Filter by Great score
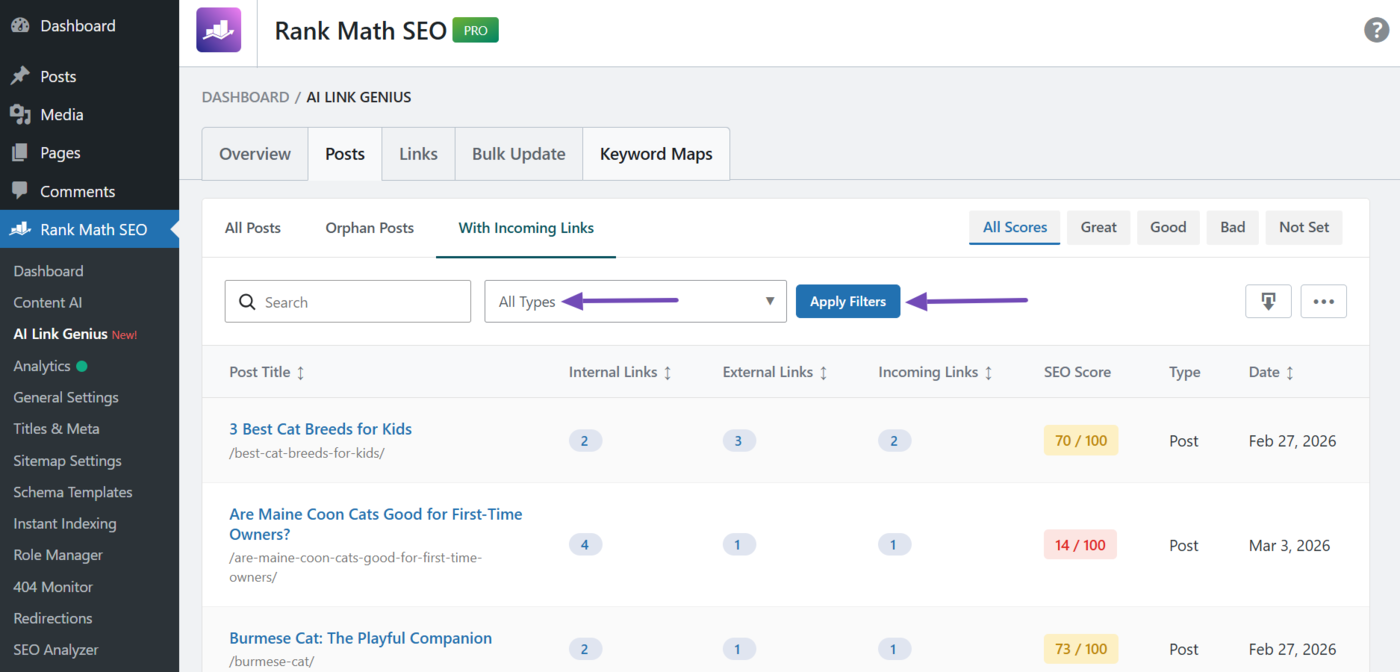Image resolution: width=1400 pixels, height=672 pixels. (1099, 227)
